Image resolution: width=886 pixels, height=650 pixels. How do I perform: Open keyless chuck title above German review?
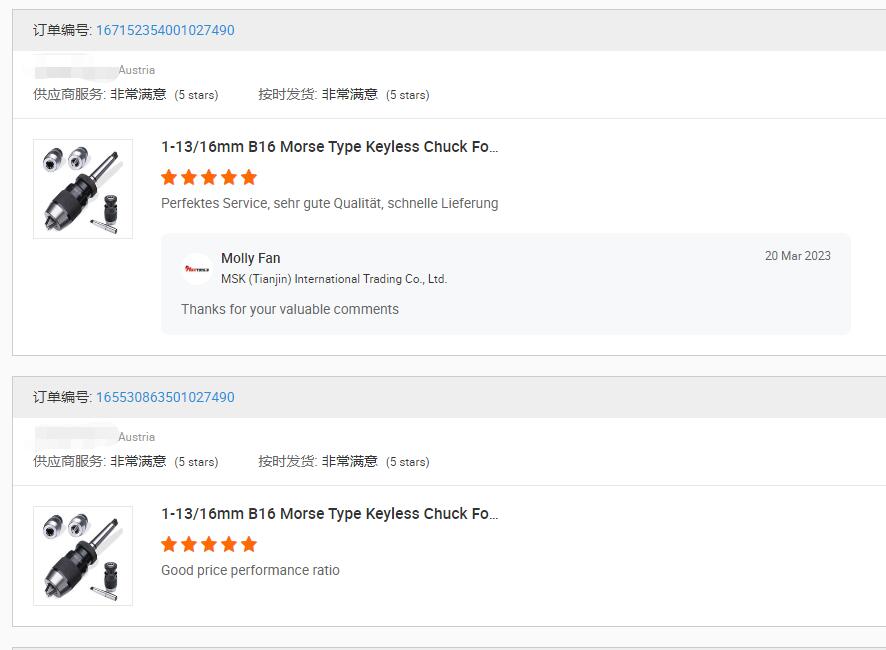[x=329, y=147]
